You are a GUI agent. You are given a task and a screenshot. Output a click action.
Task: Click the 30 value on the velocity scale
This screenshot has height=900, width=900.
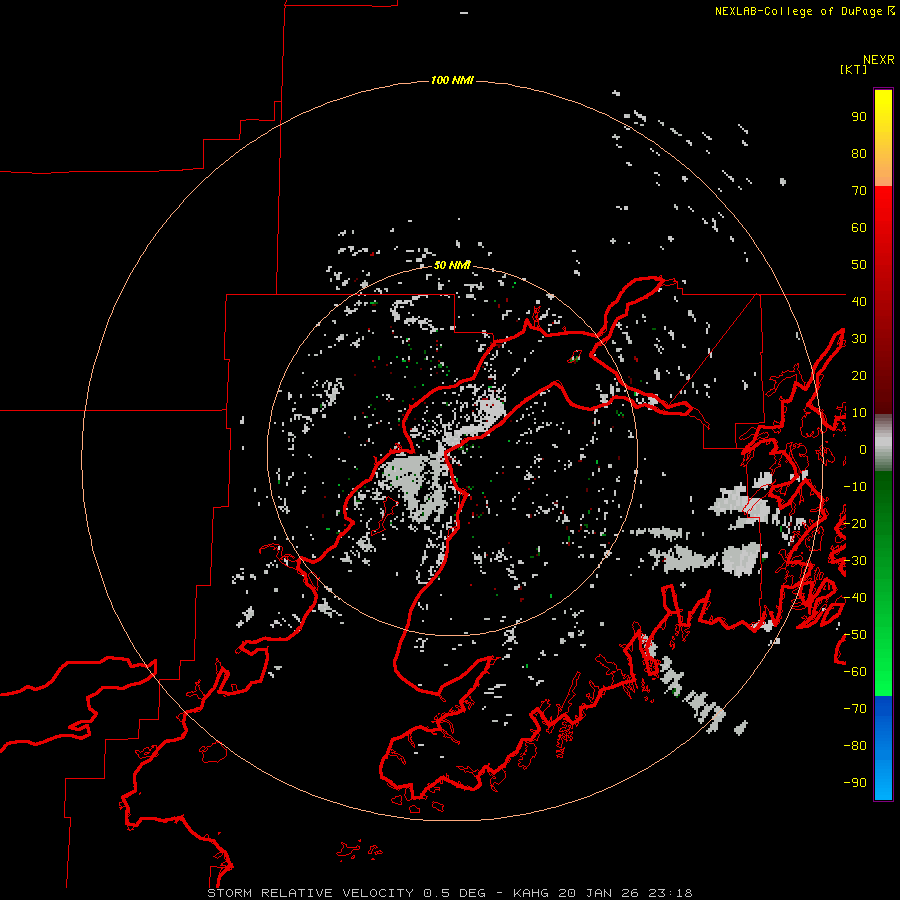[x=859, y=339]
